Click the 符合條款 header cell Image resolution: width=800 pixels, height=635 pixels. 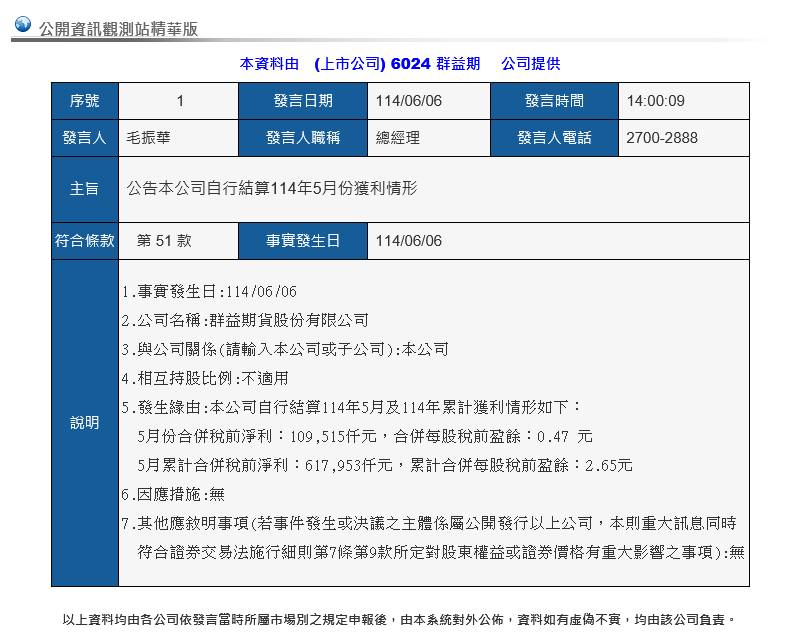[x=85, y=241]
